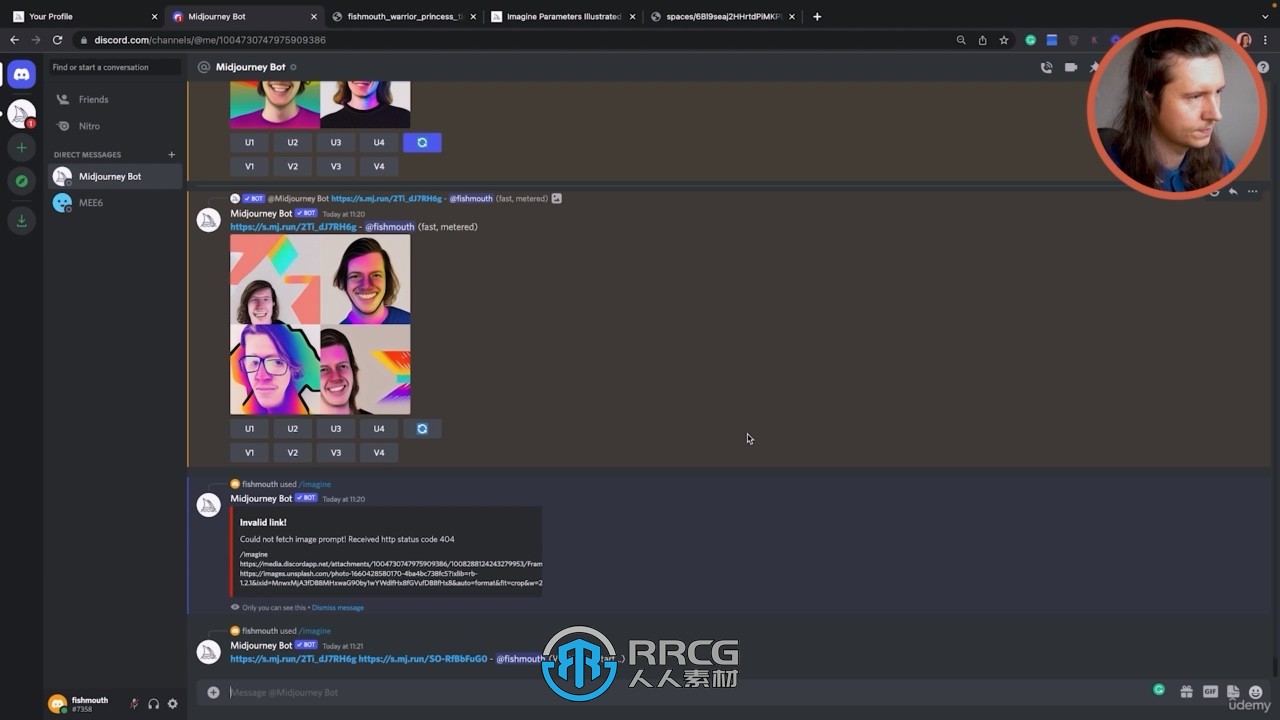Screen dimensions: 1280x720
Task: Open zoom magnifier icon in address bar
Action: point(961,40)
